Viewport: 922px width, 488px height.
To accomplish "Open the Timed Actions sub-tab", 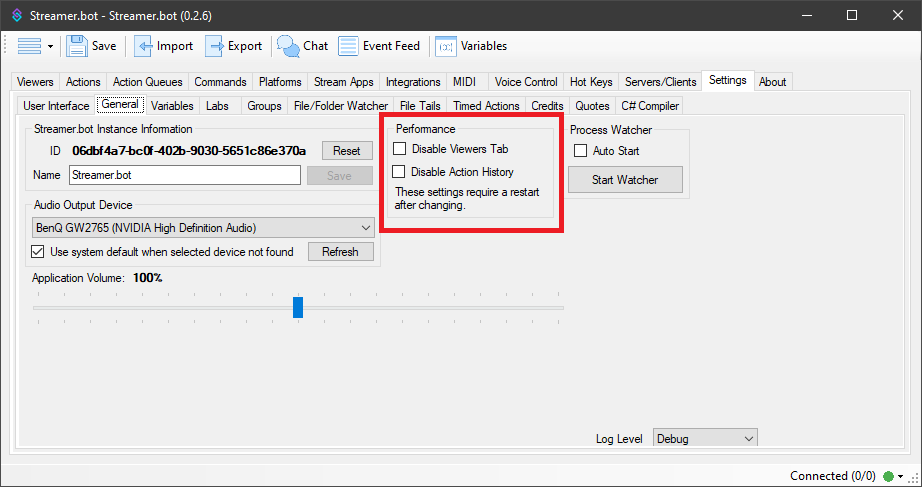I will (x=486, y=106).
